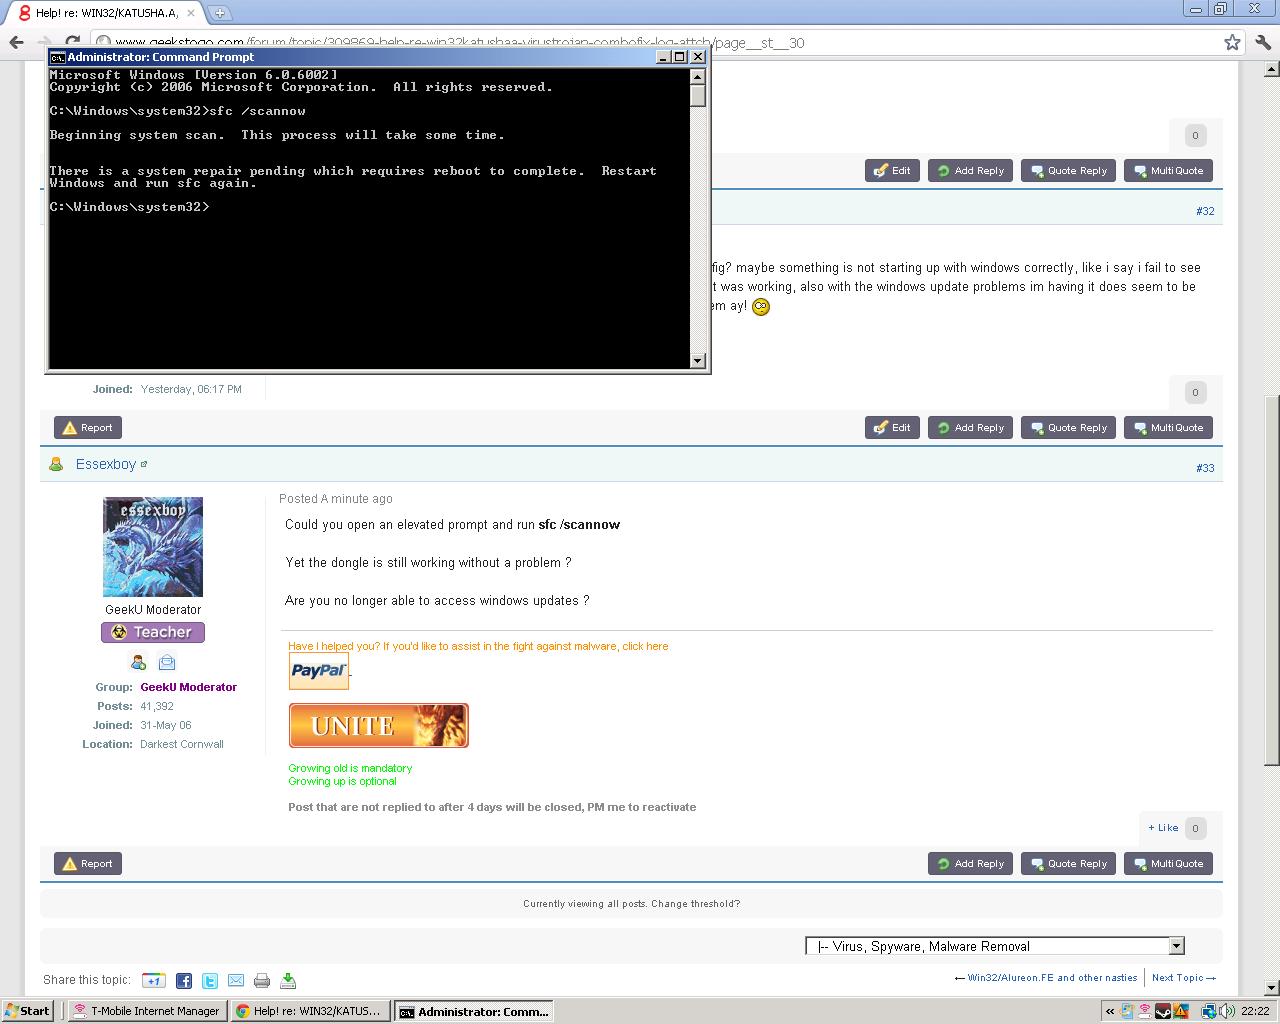Open the #33 post permalink
This screenshot has height=1024, width=1280.
point(1205,468)
